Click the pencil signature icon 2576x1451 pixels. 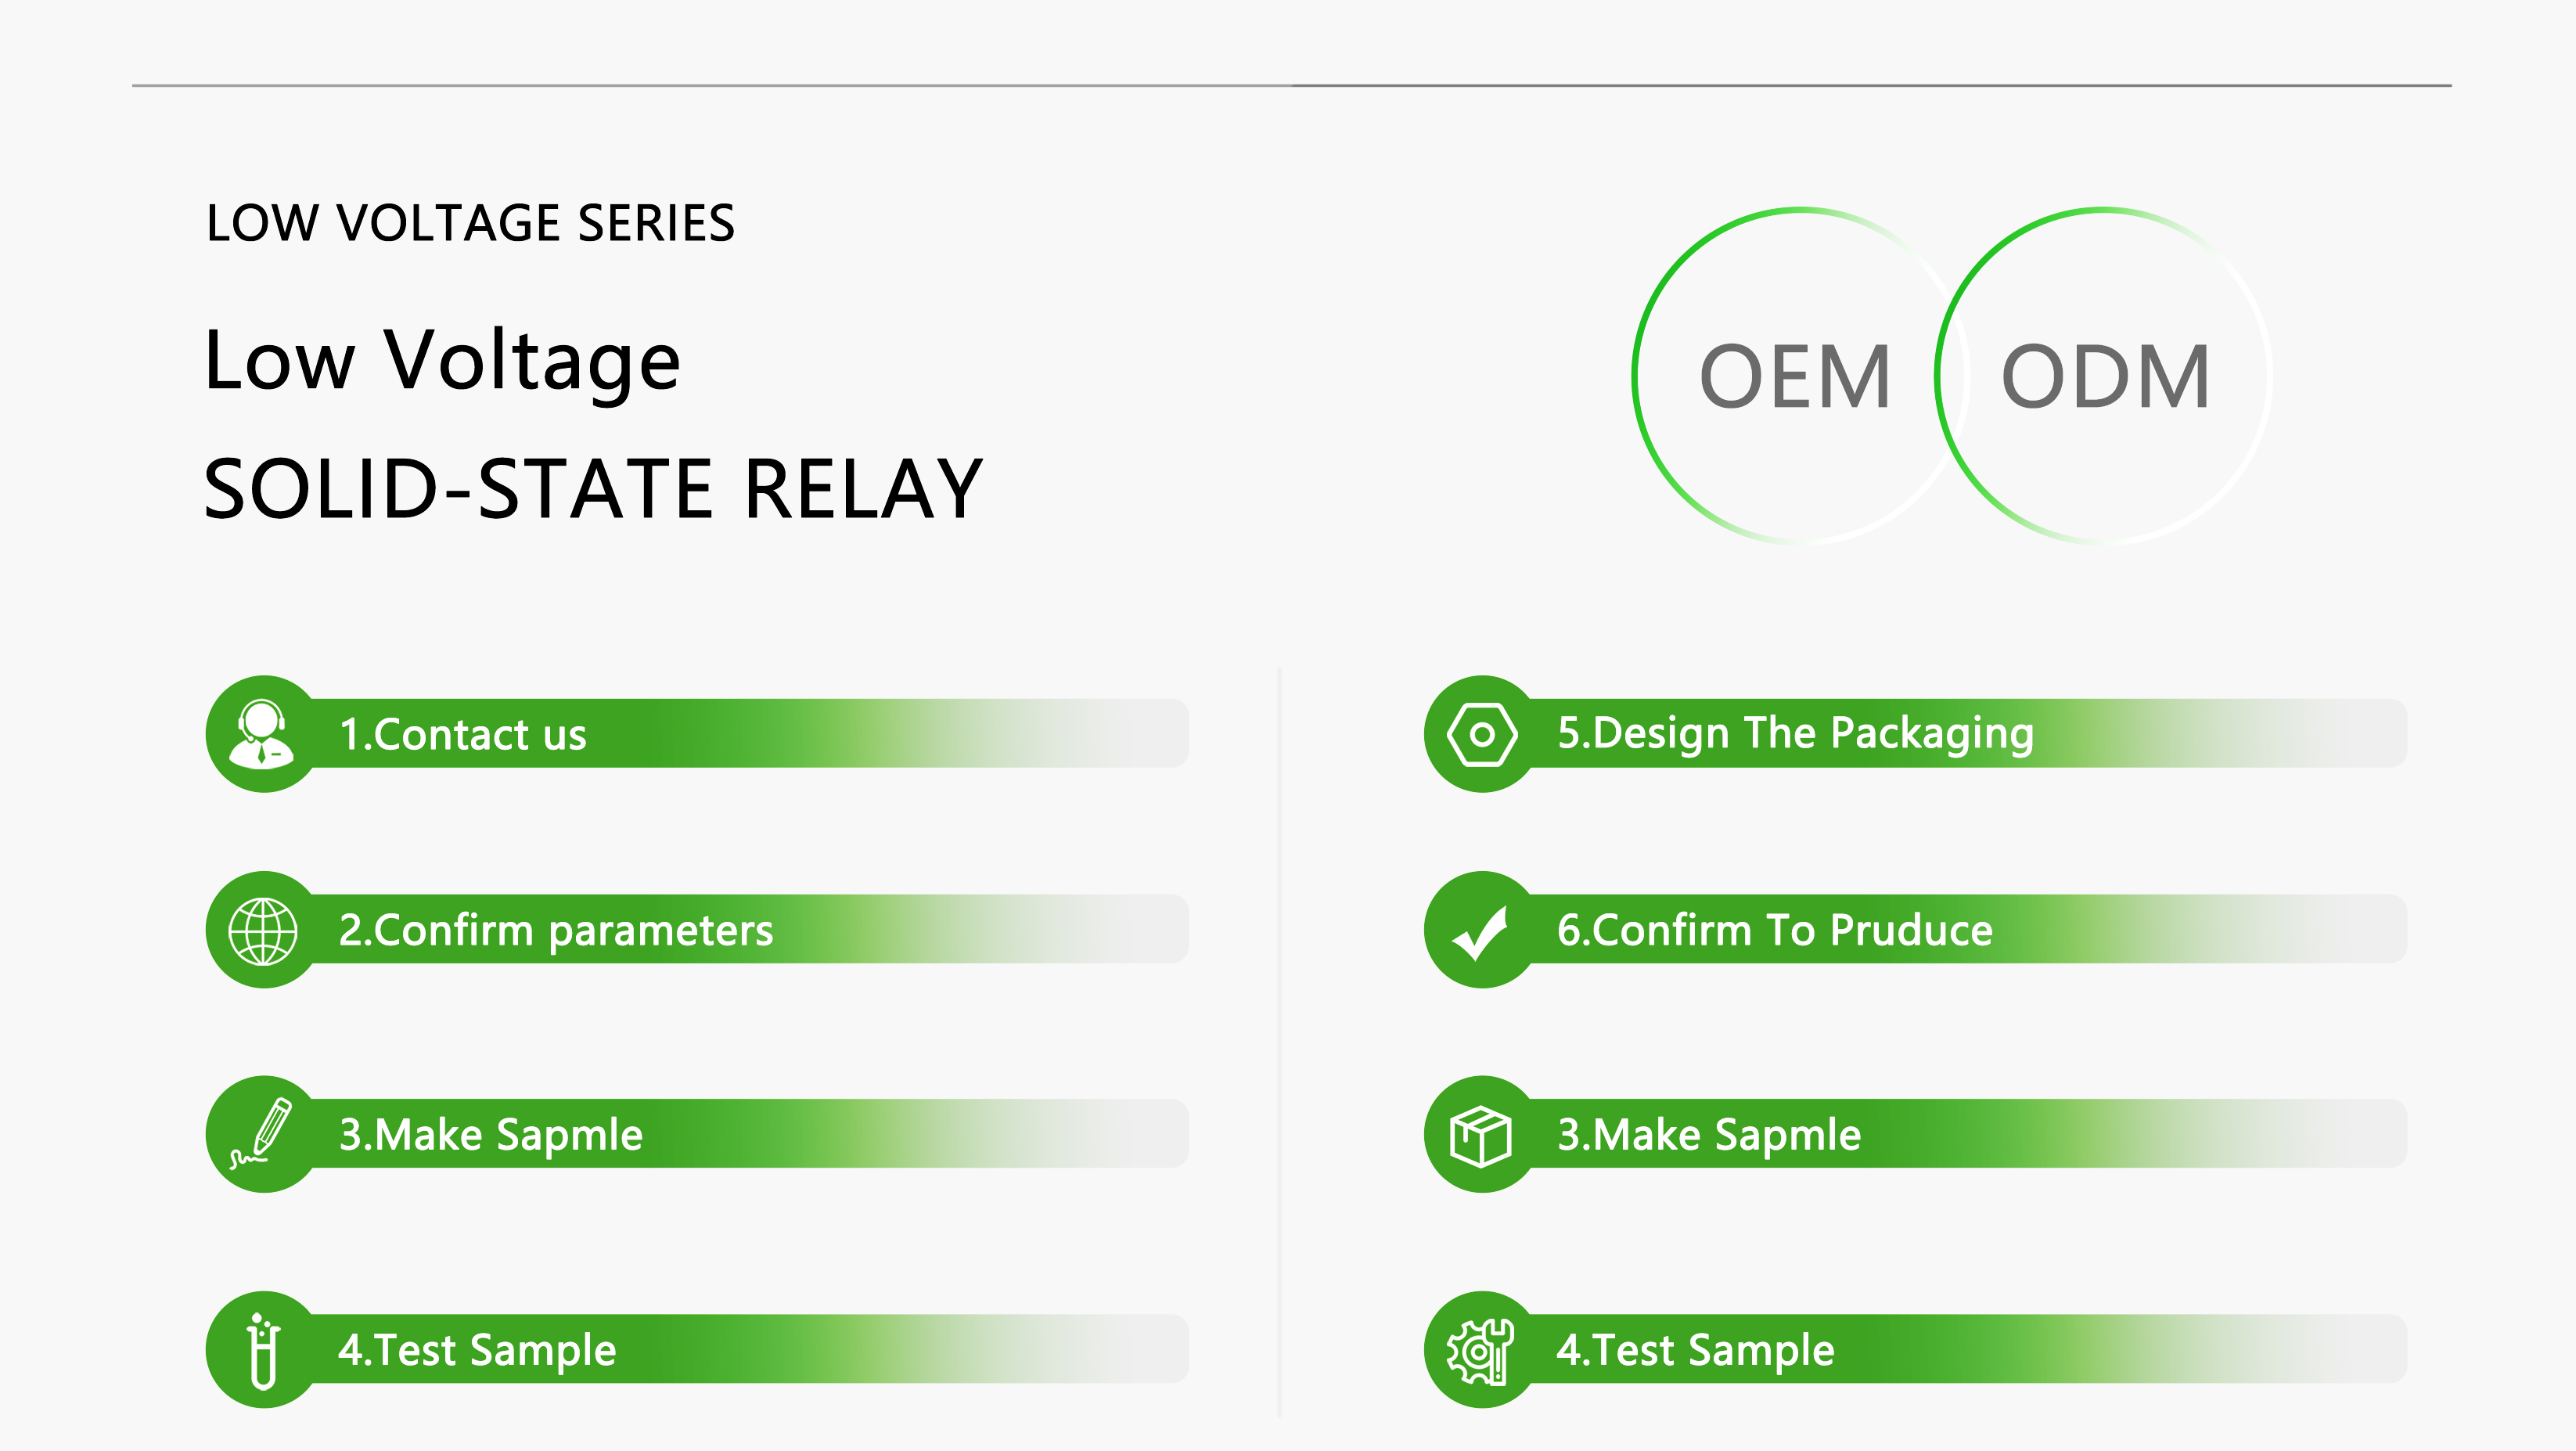click(262, 1134)
